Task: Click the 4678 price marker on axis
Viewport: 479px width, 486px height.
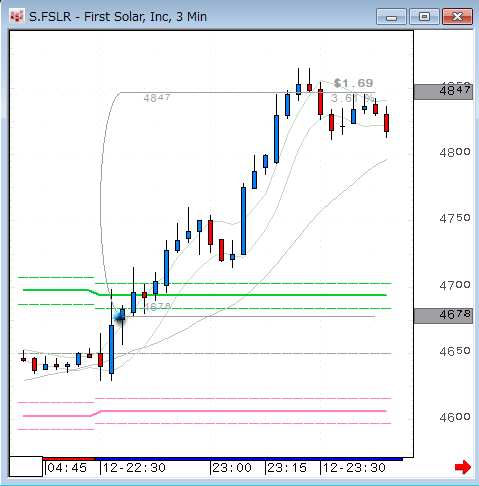Action: pos(443,316)
